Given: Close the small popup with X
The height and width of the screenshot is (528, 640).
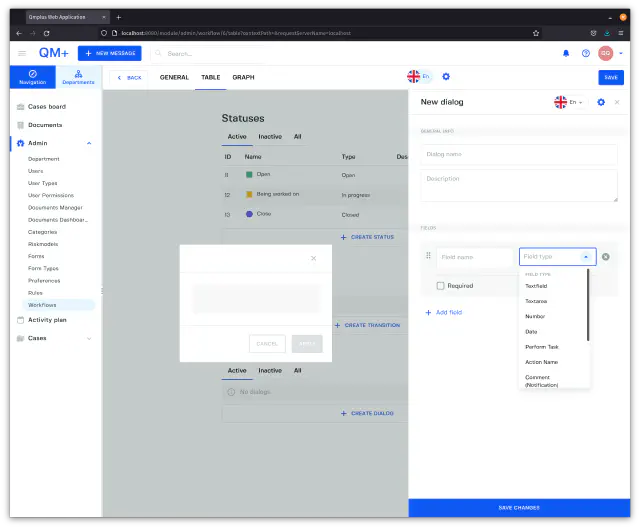Looking at the screenshot, I should (313, 259).
